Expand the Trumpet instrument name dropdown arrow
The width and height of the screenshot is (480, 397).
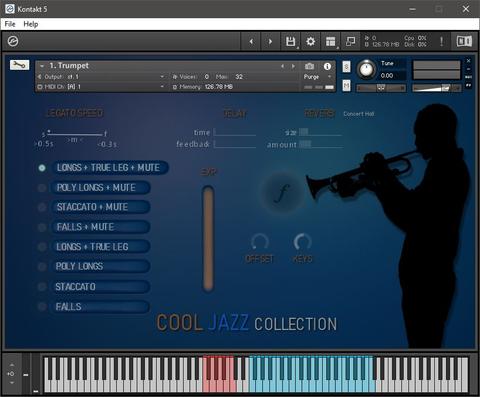pyautogui.click(x=42, y=66)
